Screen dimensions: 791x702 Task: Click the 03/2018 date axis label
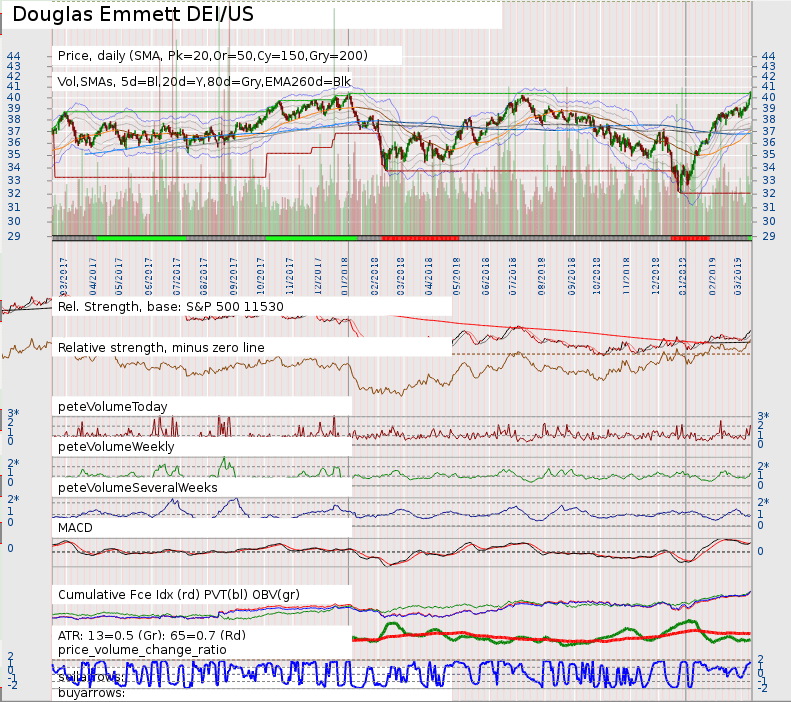pos(401,276)
